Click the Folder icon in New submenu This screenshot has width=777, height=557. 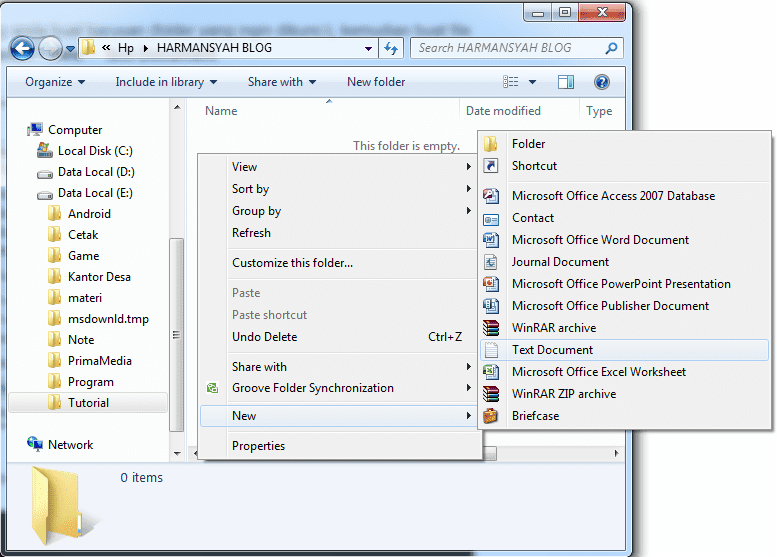pos(491,144)
